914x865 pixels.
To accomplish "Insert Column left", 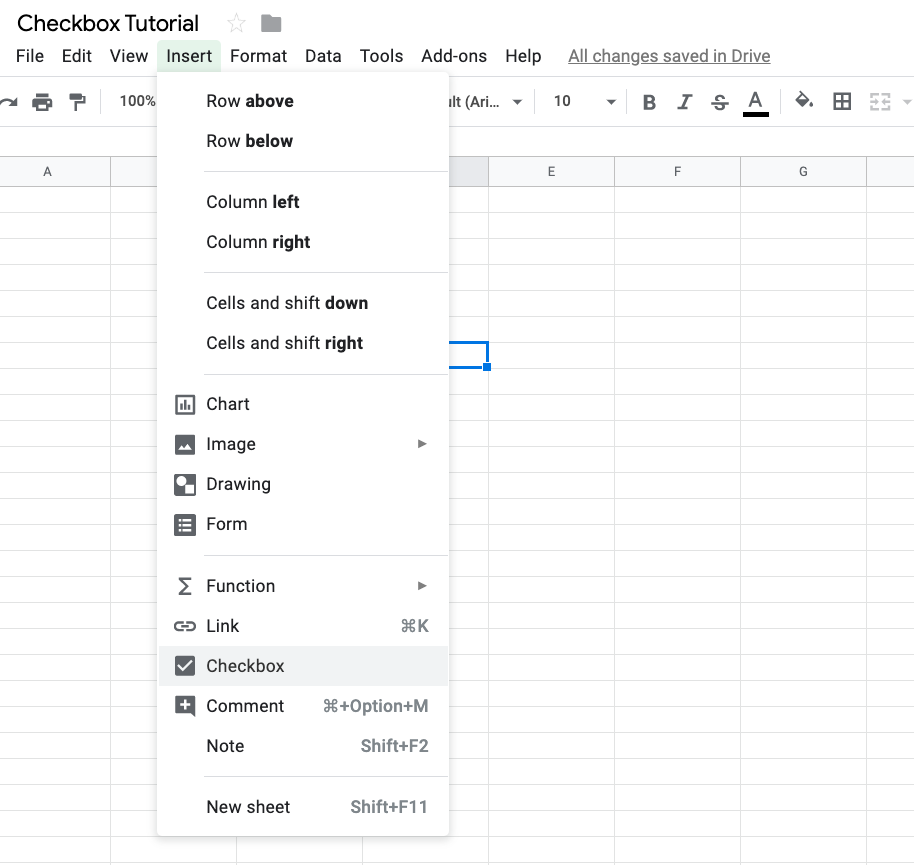I will [x=303, y=202].
